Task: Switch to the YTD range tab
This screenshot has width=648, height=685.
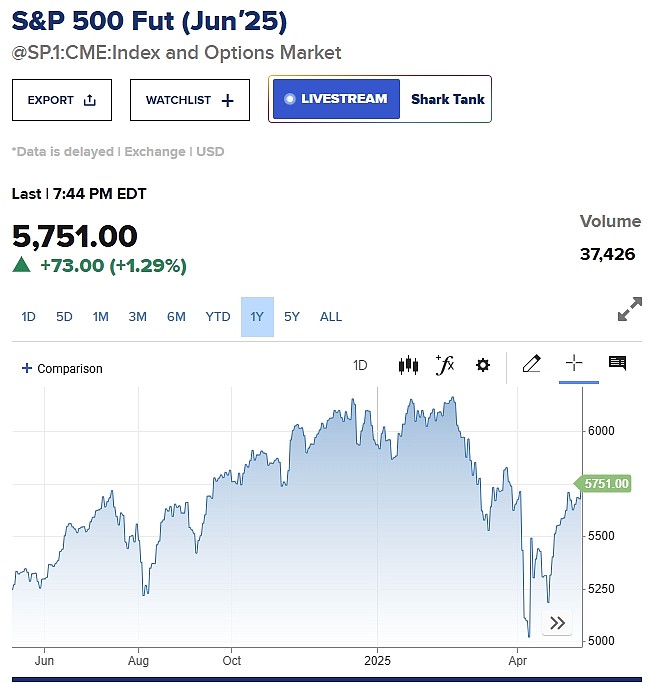Action: [218, 317]
